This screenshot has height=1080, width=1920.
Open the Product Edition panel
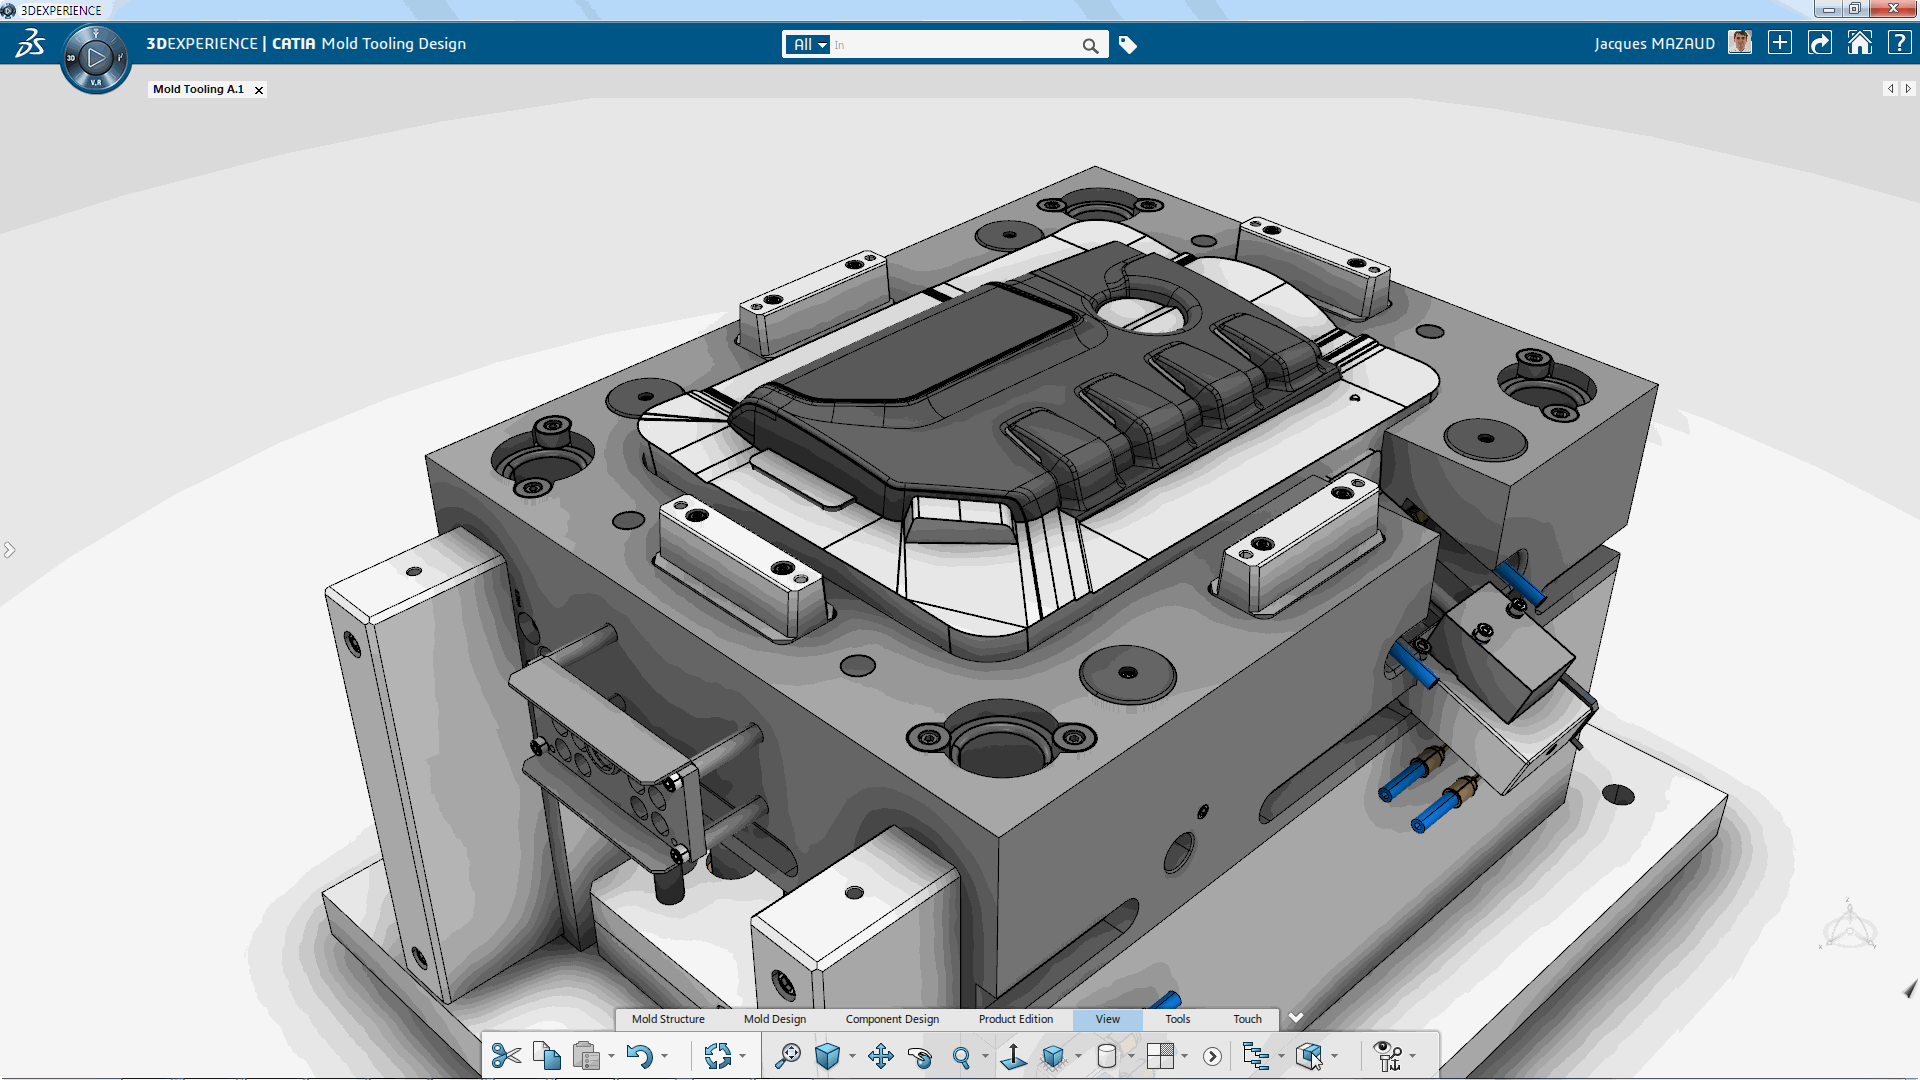pyautogui.click(x=1015, y=1018)
